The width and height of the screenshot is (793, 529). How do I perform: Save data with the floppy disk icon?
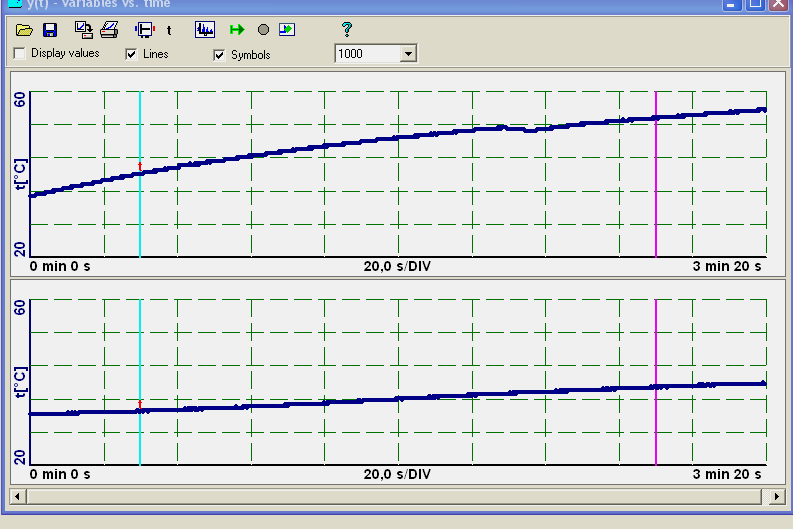coord(50,30)
